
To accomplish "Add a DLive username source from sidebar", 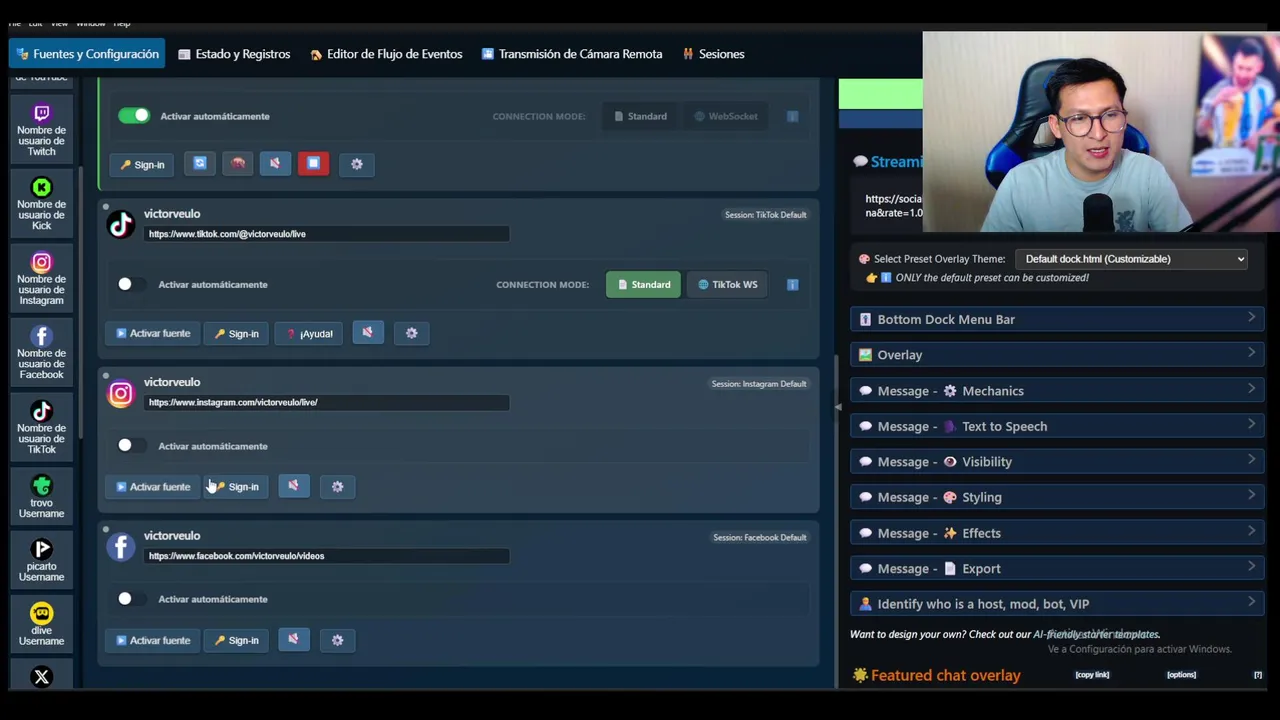I will (41, 625).
